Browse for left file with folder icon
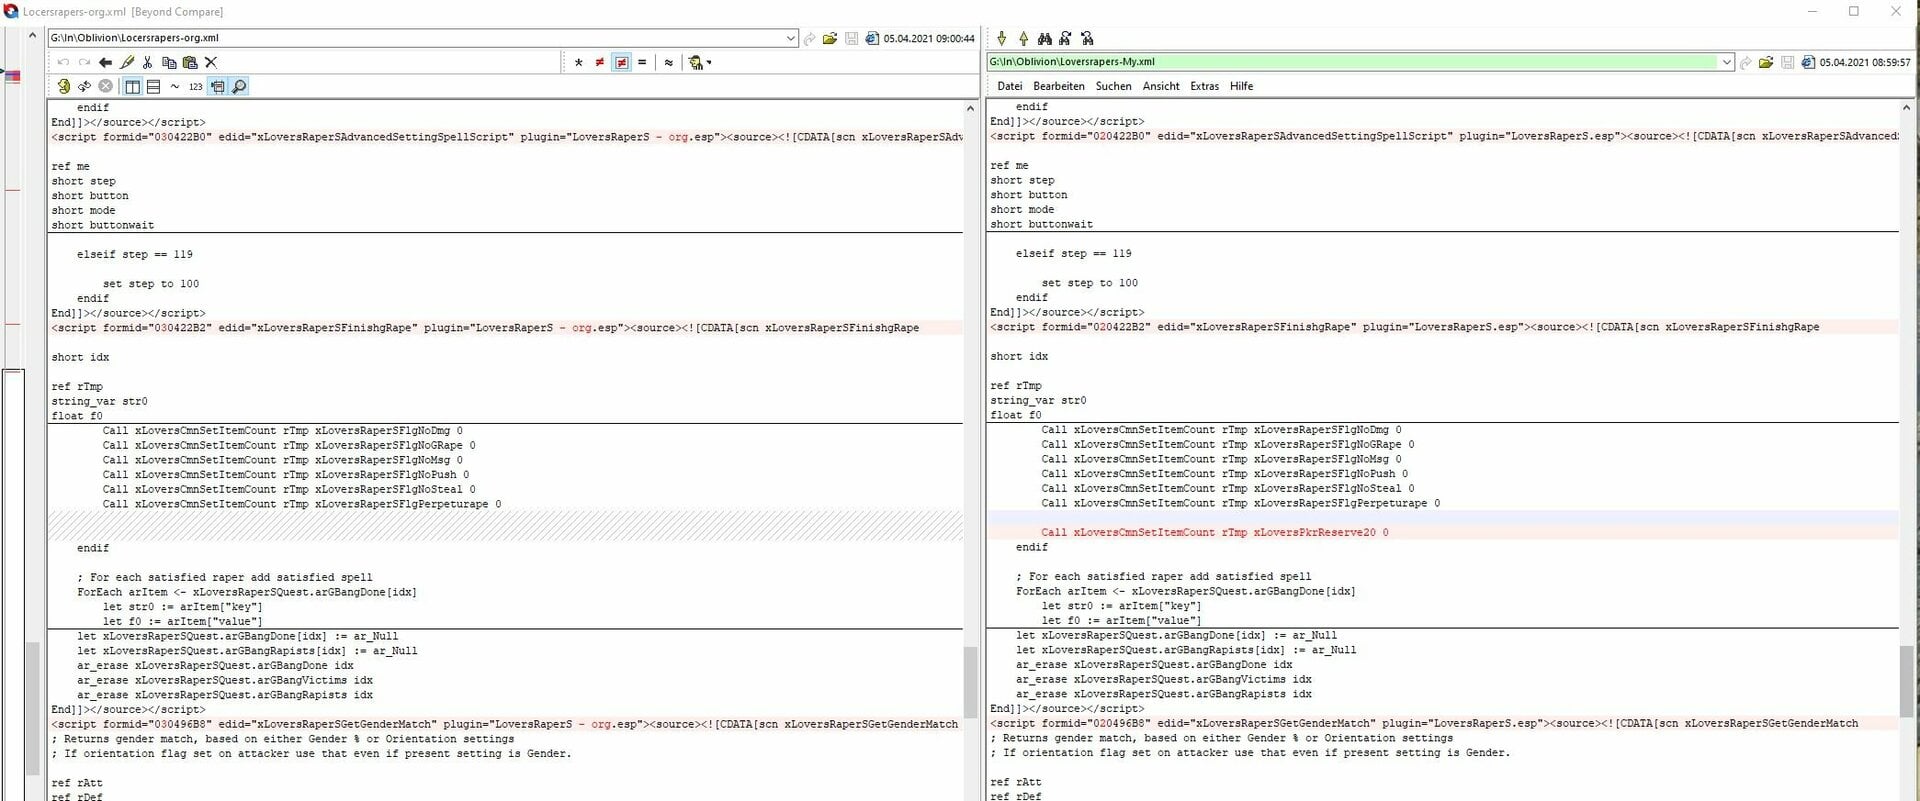The image size is (1920, 801). tap(830, 38)
